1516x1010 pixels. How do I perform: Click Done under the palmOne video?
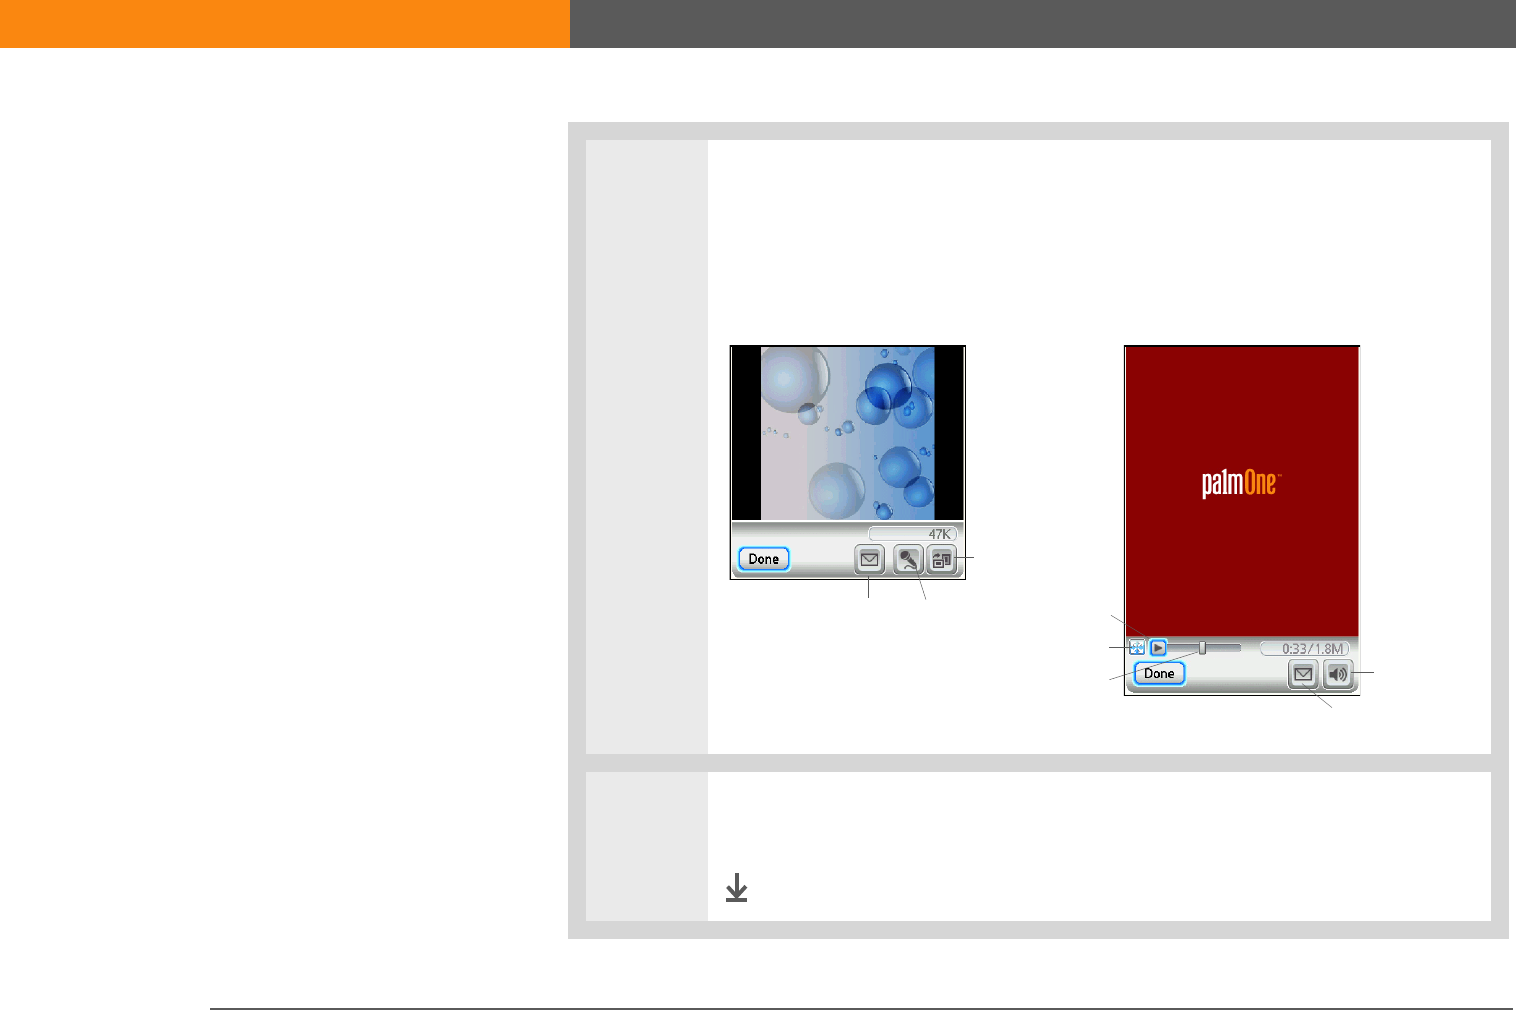click(1160, 673)
